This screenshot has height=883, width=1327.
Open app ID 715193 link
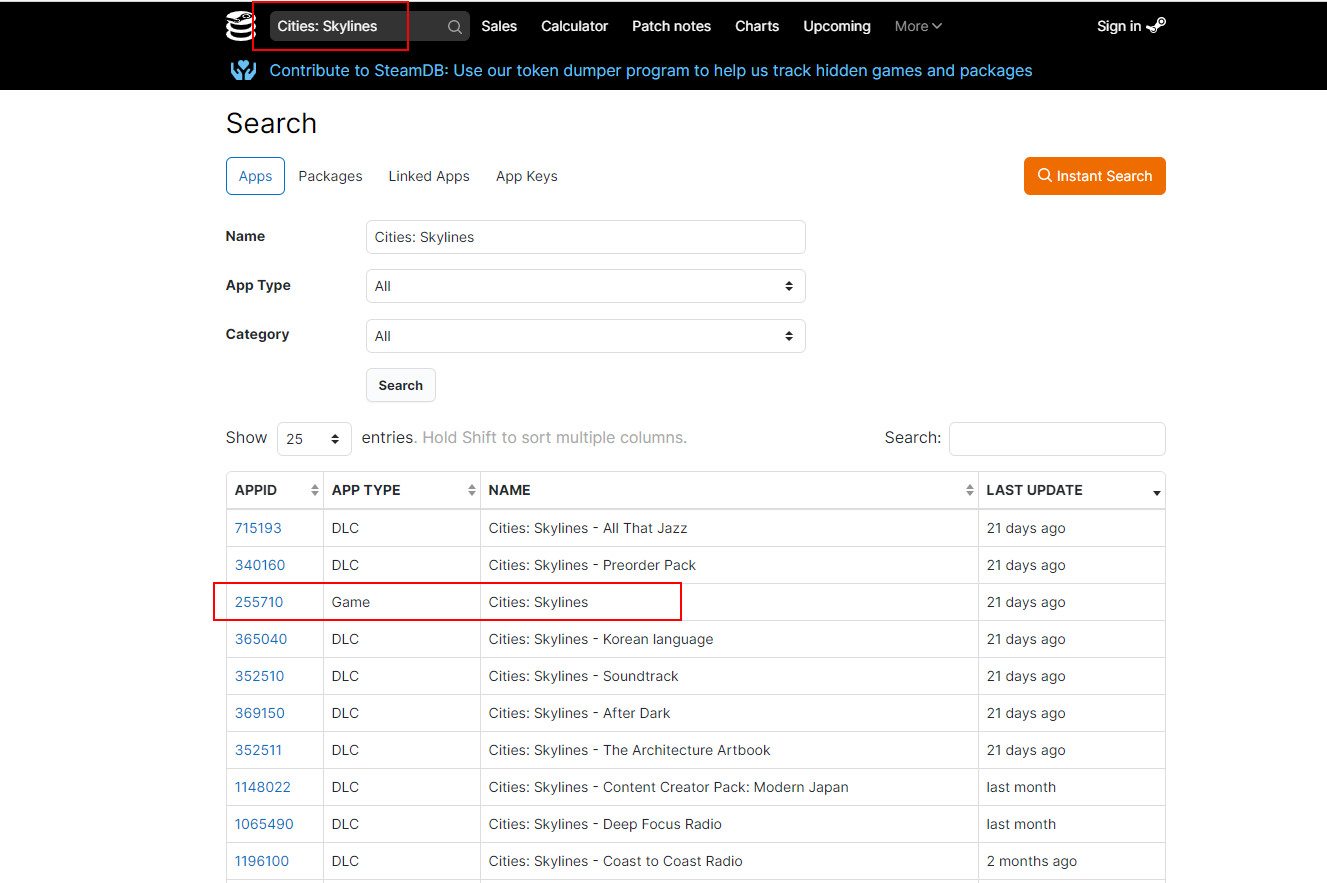(258, 528)
